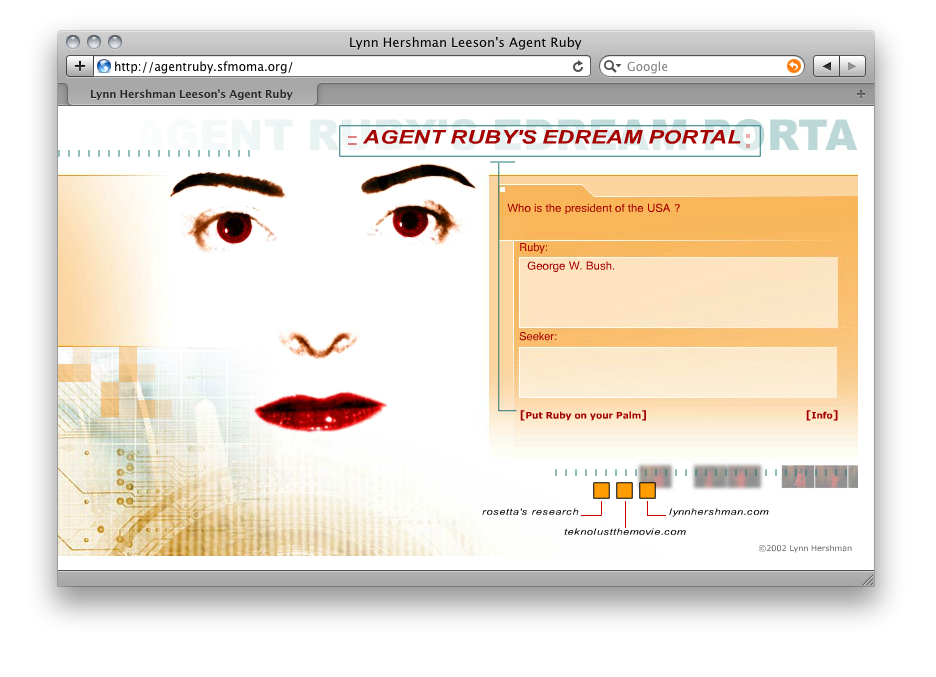Focus the agentruby.sfmoma.org address bar
Image resolution: width=936 pixels, height=677 pixels.
tap(340, 66)
